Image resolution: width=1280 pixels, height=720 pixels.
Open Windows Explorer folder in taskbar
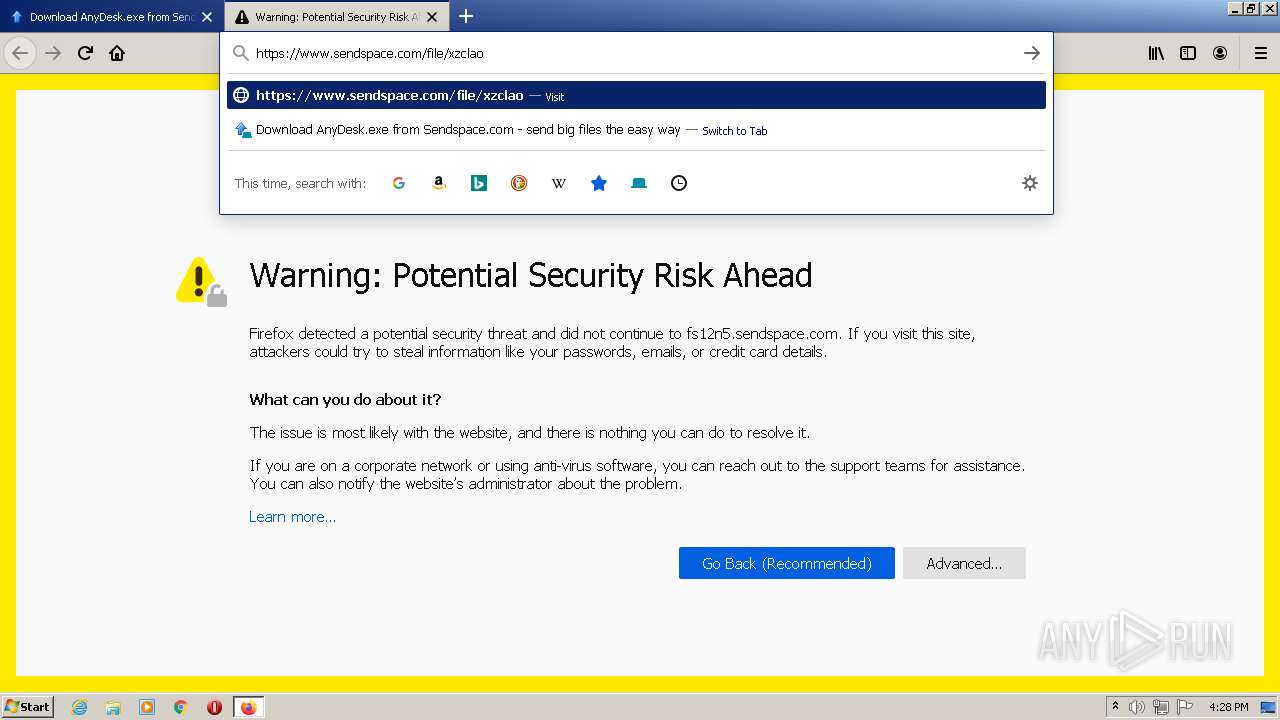pyautogui.click(x=113, y=707)
